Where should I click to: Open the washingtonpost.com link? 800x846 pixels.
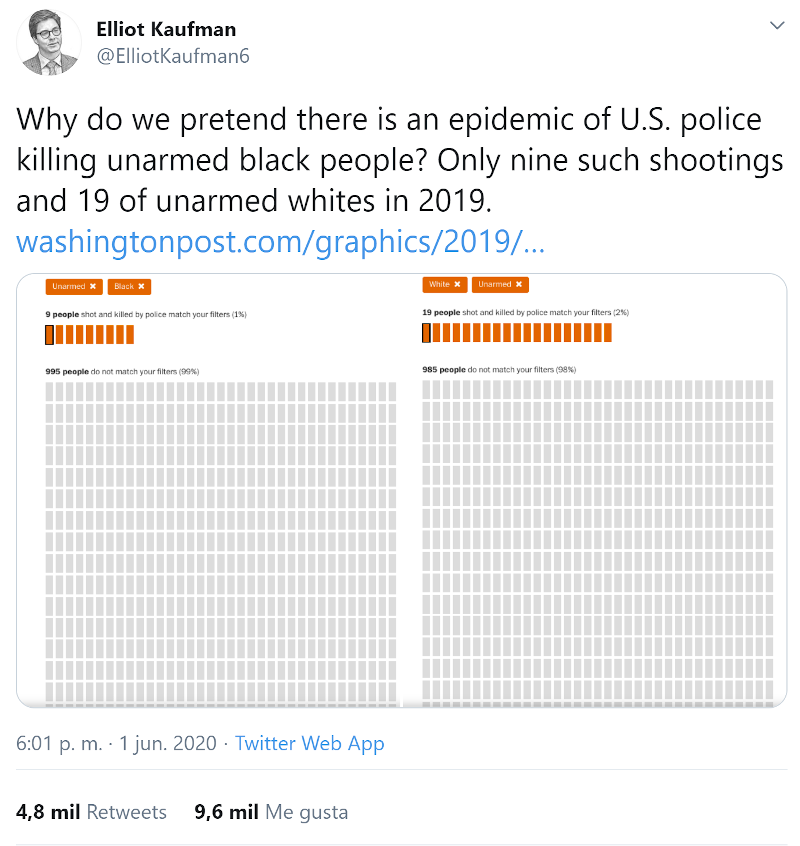click(x=281, y=243)
